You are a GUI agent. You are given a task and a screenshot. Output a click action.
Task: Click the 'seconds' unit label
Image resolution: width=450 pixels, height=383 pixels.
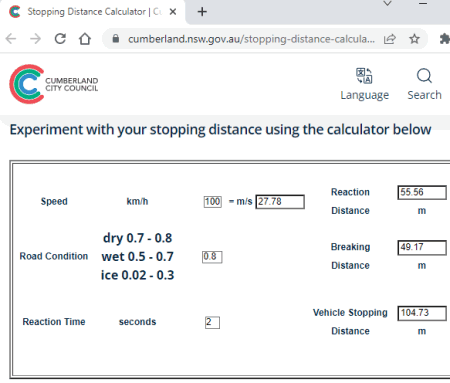tap(137, 322)
